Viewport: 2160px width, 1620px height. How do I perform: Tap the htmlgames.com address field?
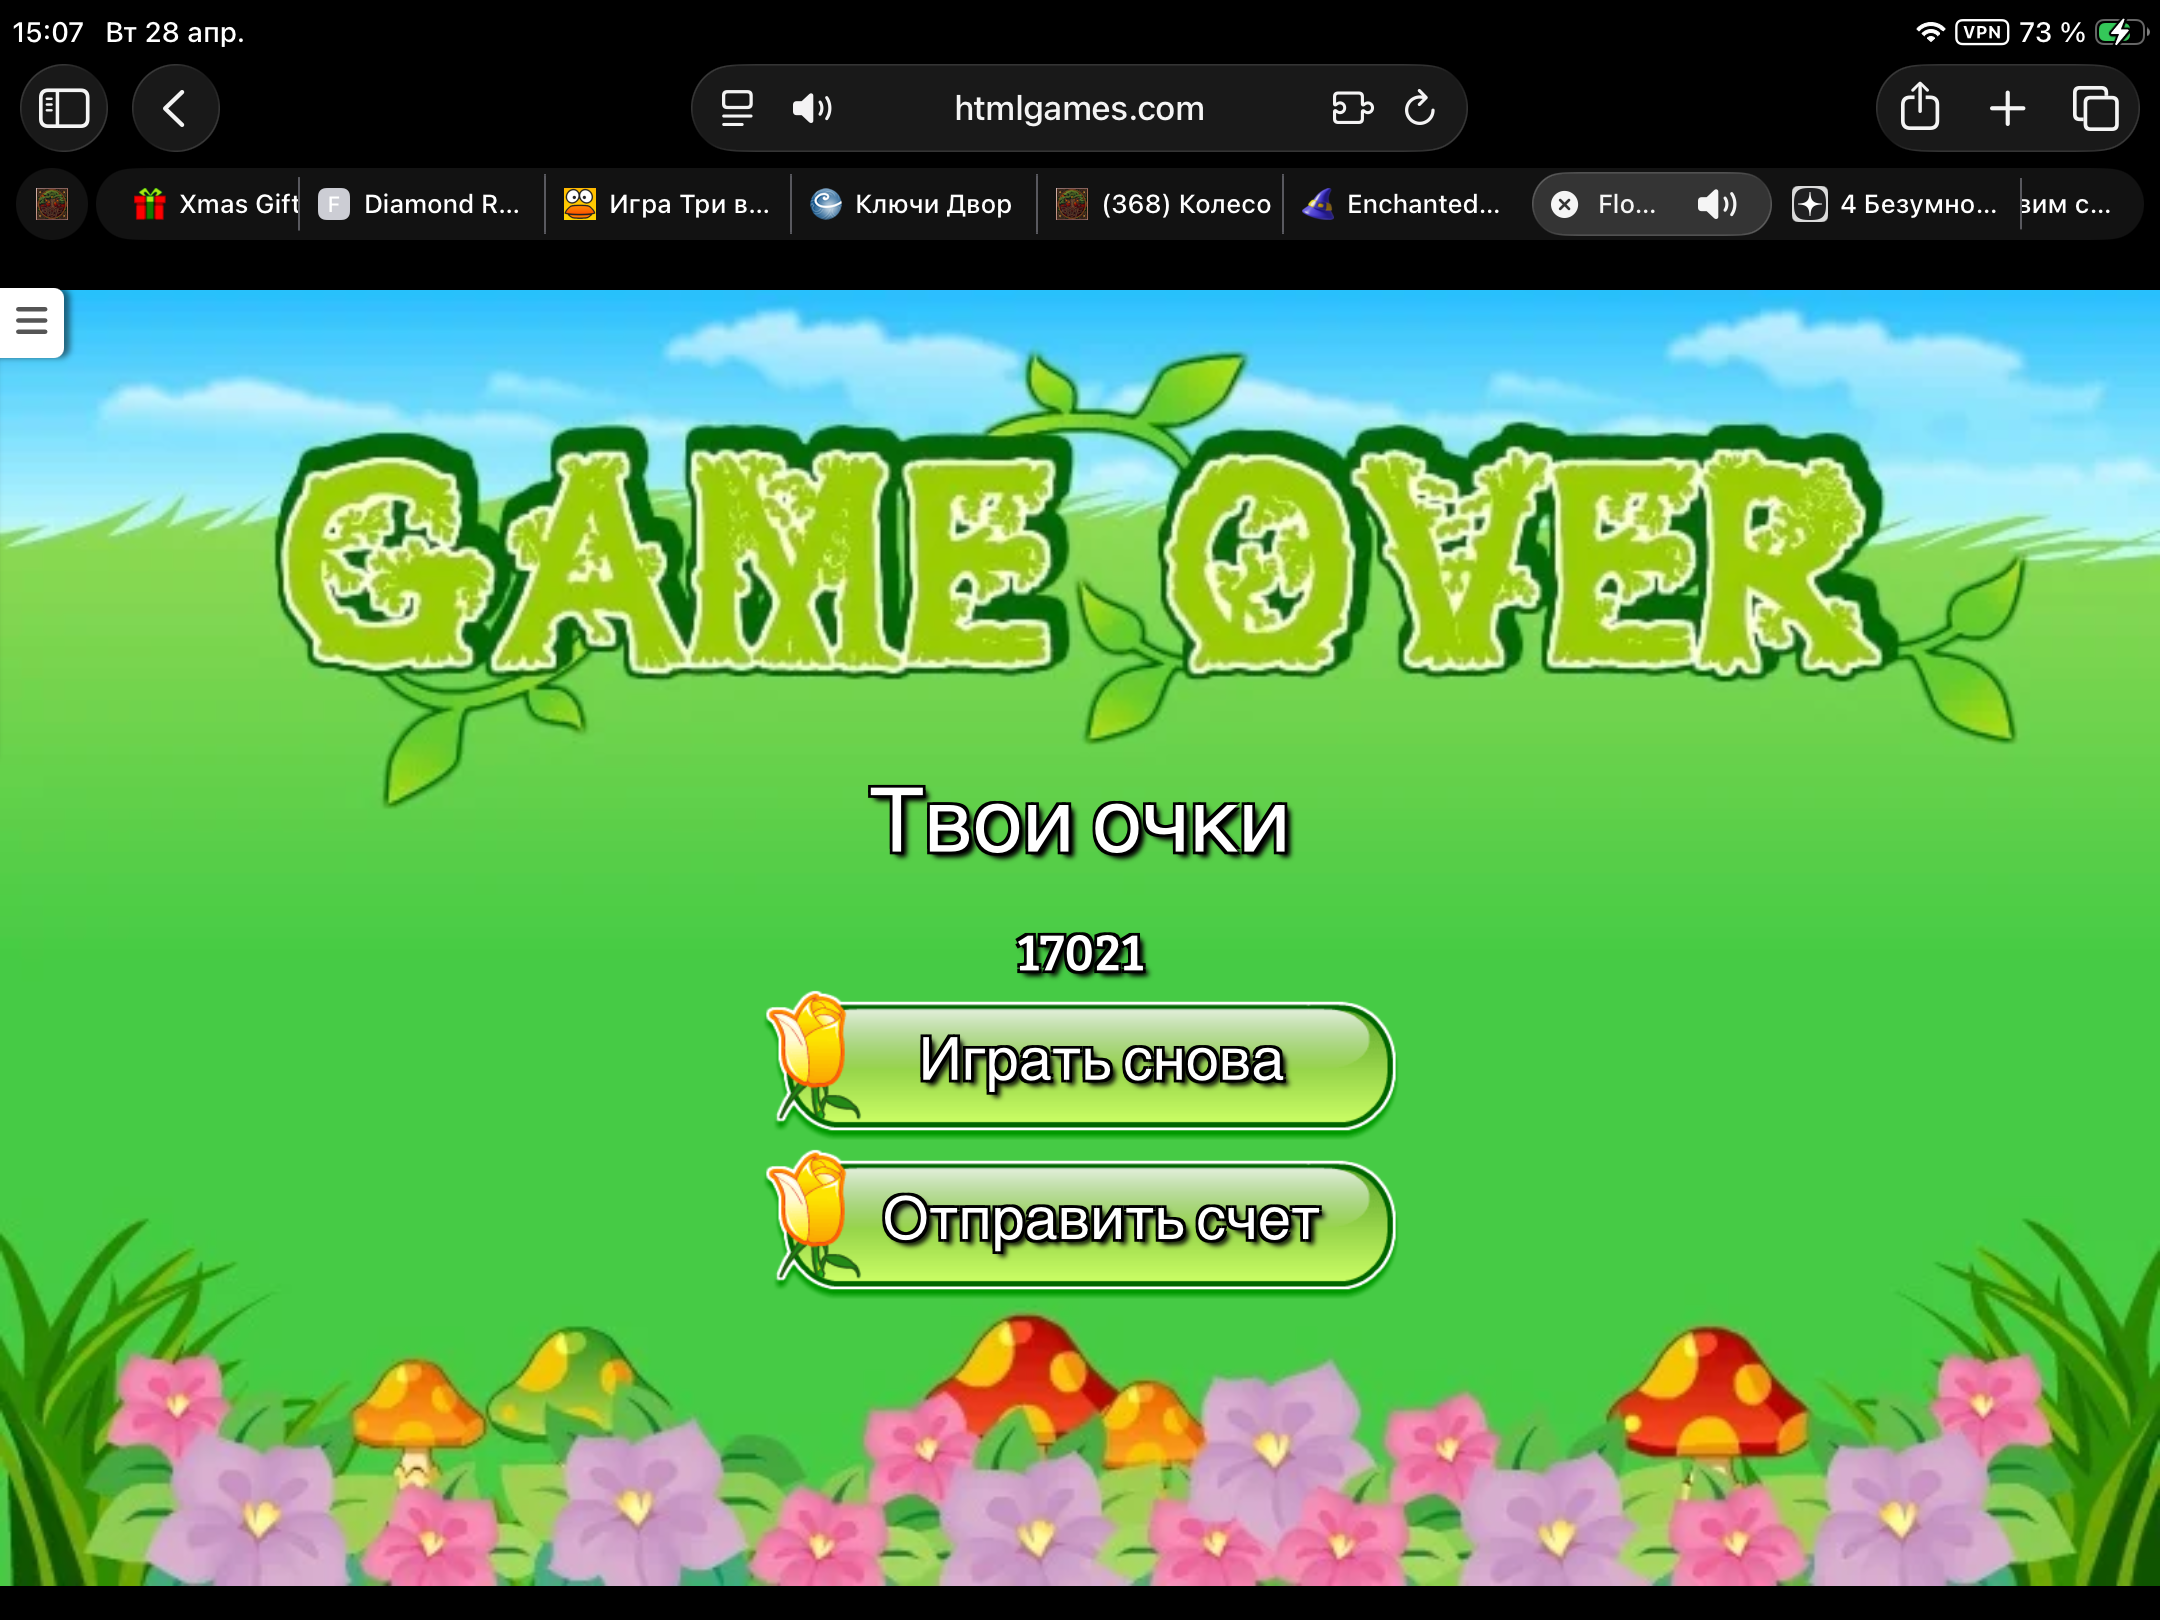1079,108
